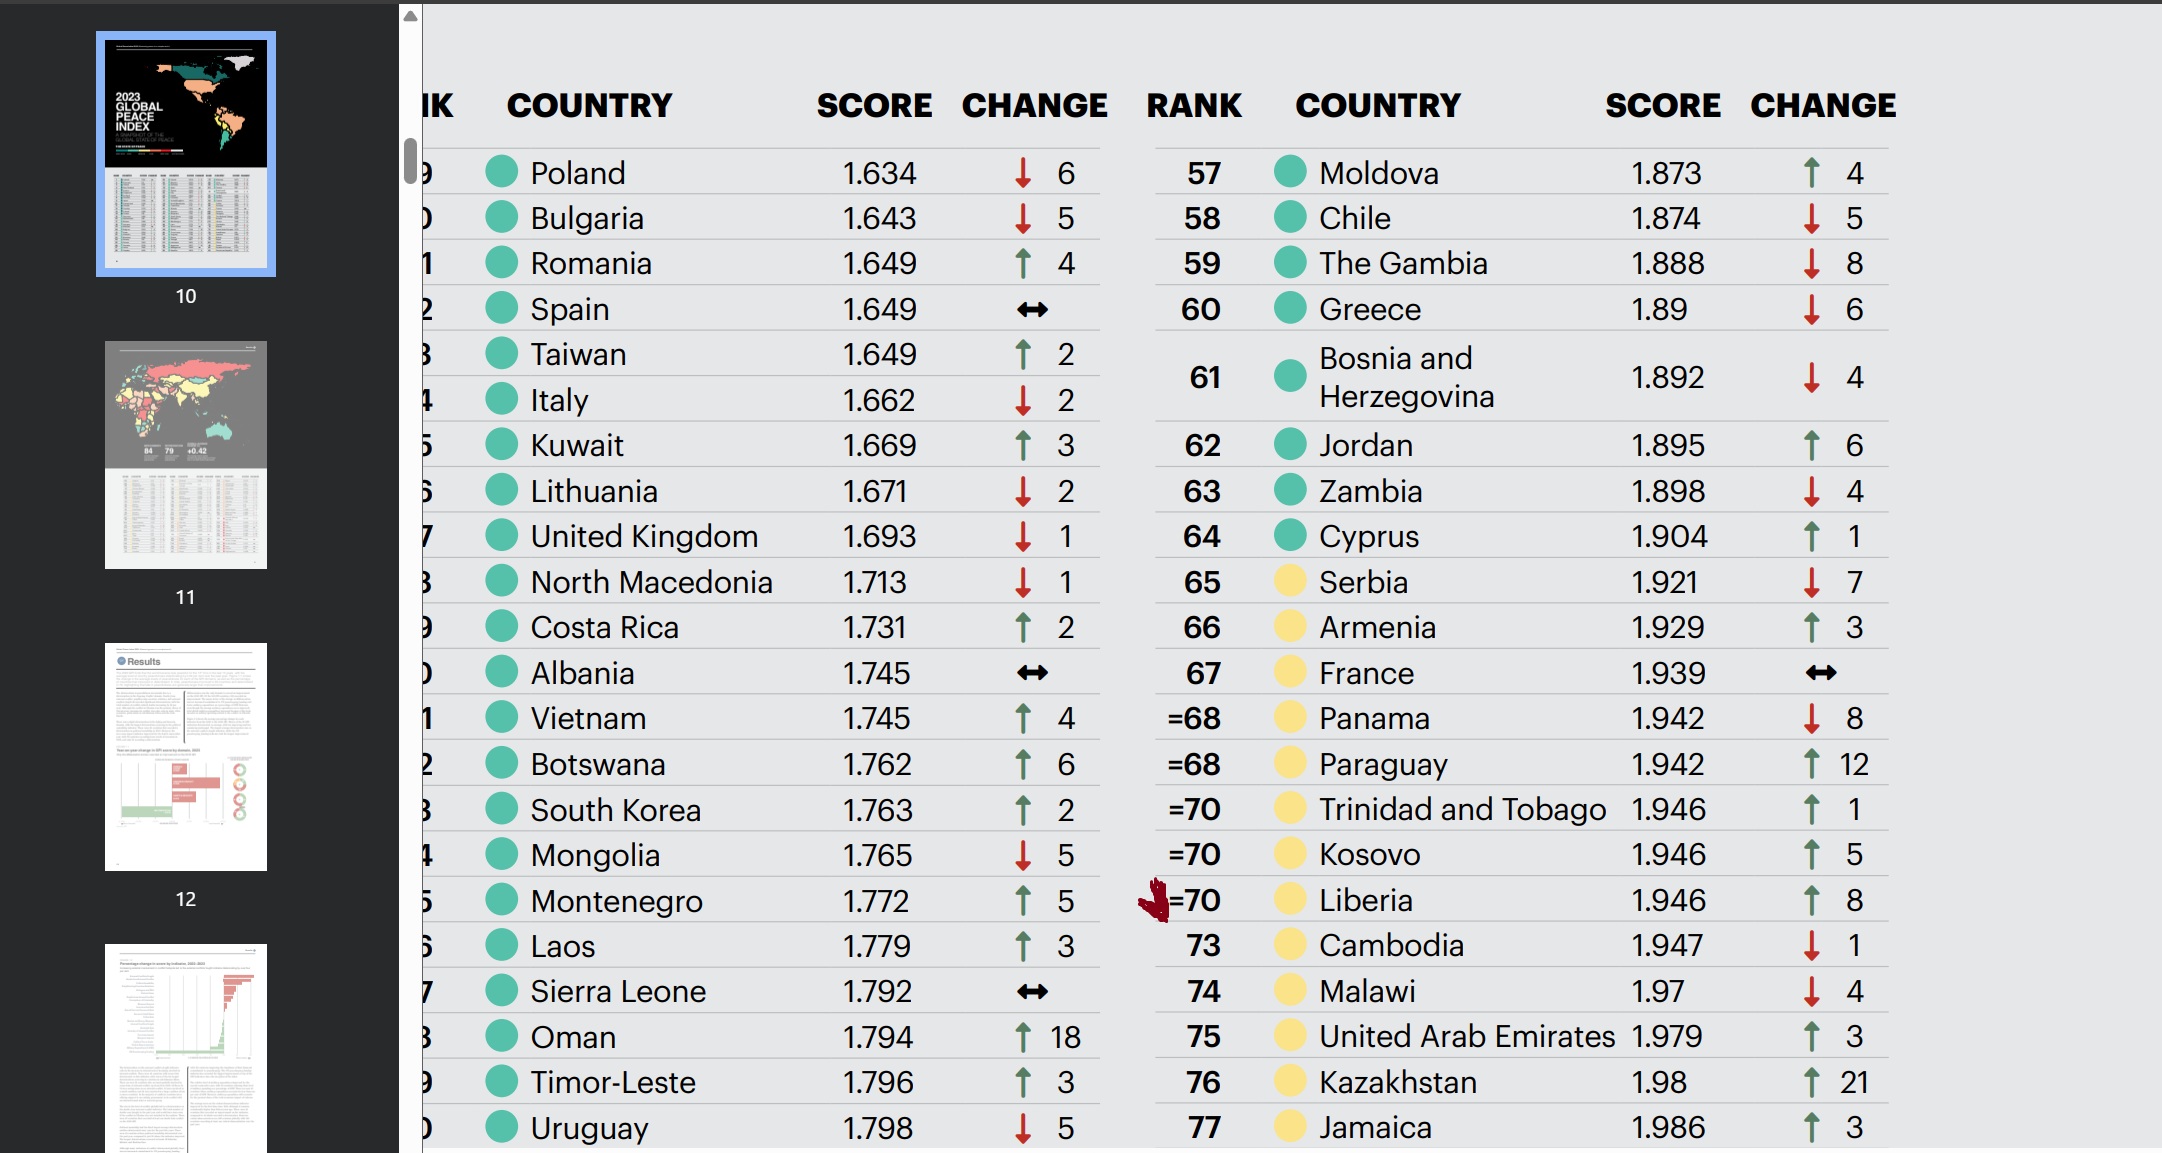Screen dimensions: 2162x1153
Task: Click Bulgaria's red down arrow
Action: pos(1023,218)
